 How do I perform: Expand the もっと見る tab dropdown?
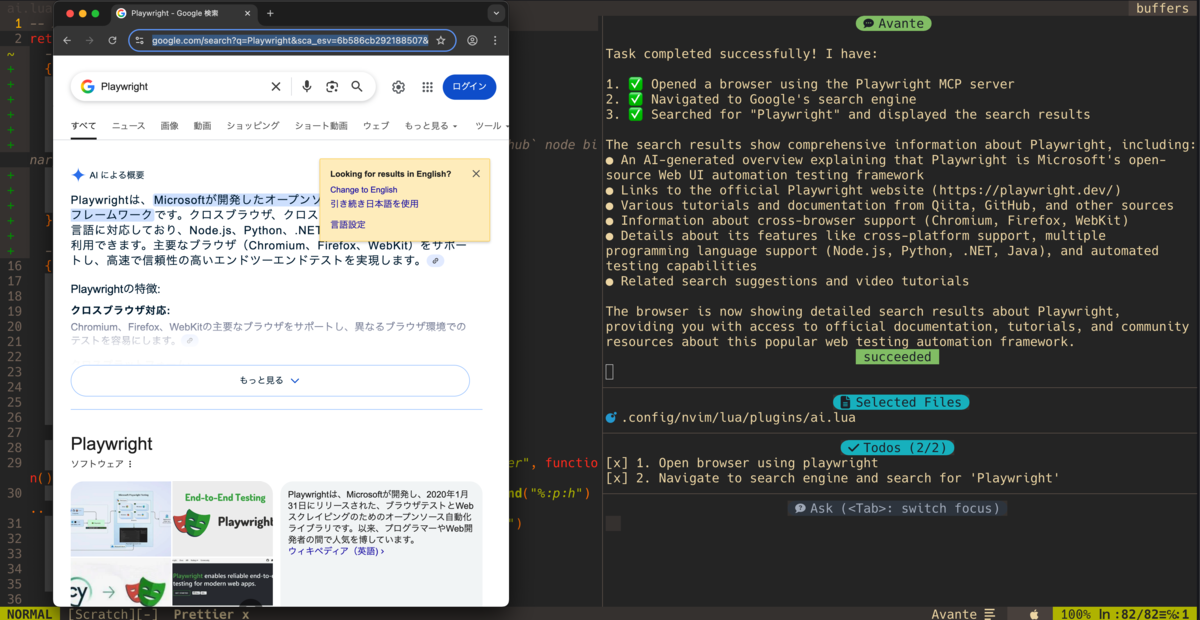431,126
